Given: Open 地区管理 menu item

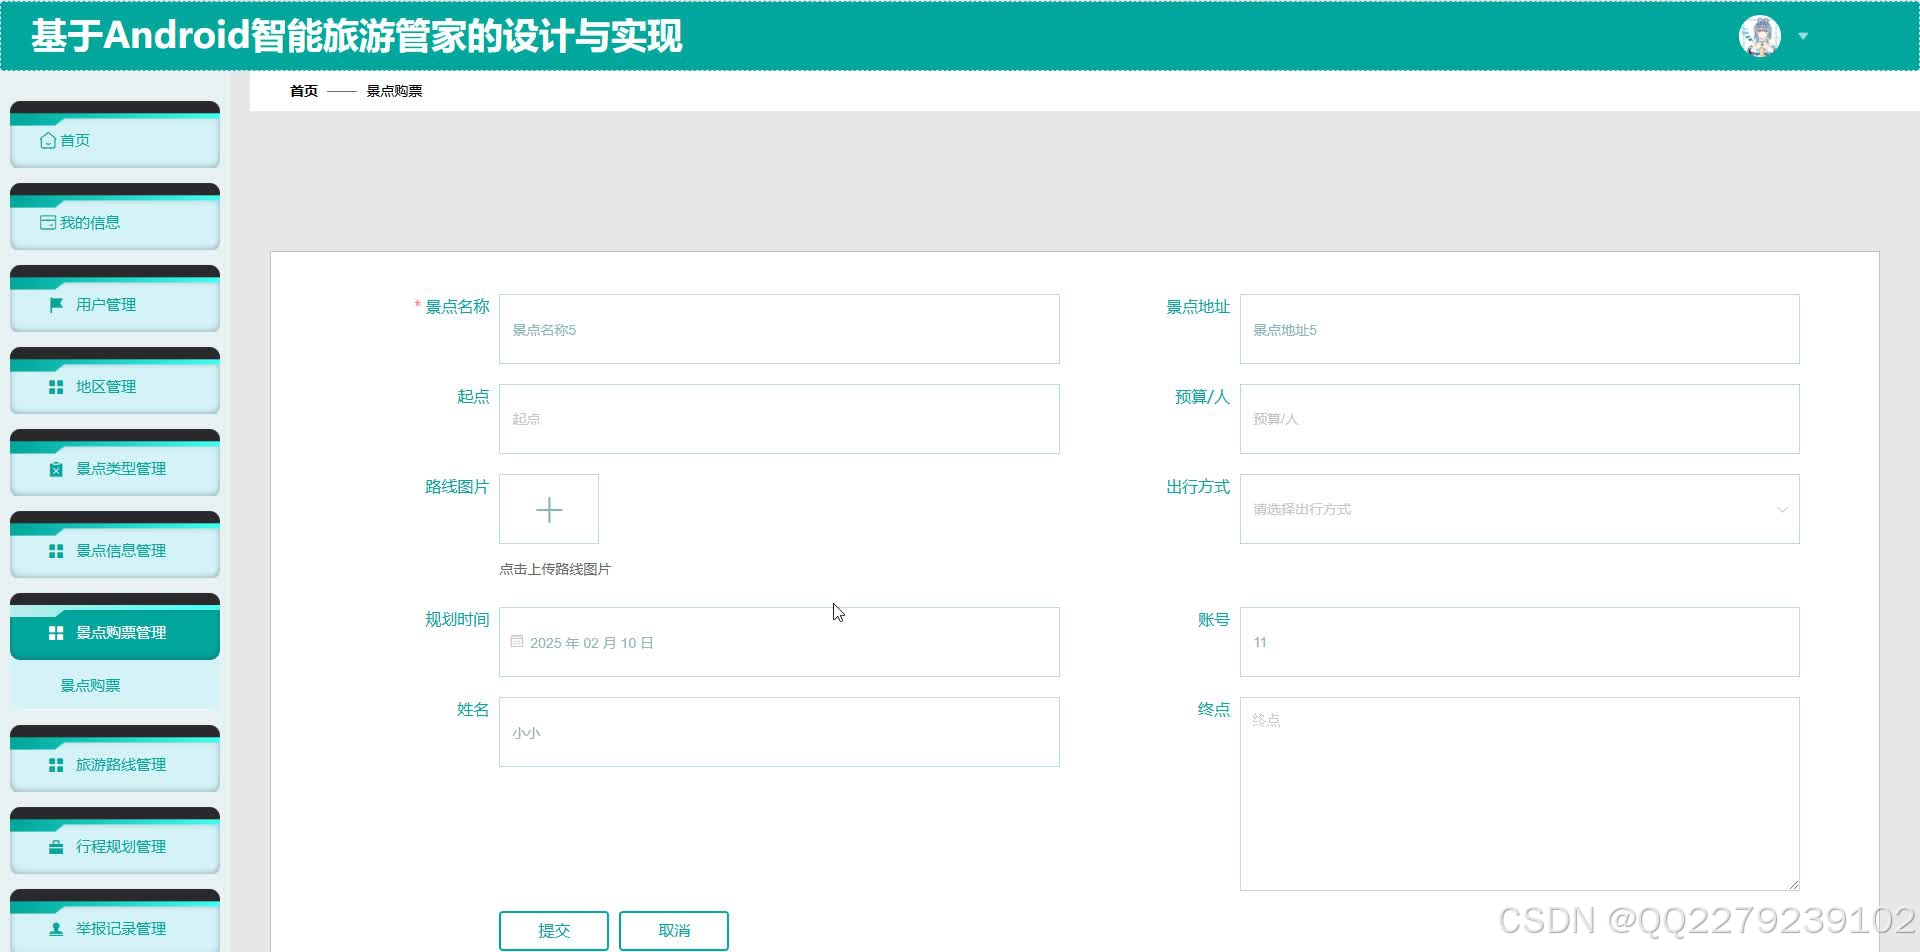Looking at the screenshot, I should click(115, 381).
